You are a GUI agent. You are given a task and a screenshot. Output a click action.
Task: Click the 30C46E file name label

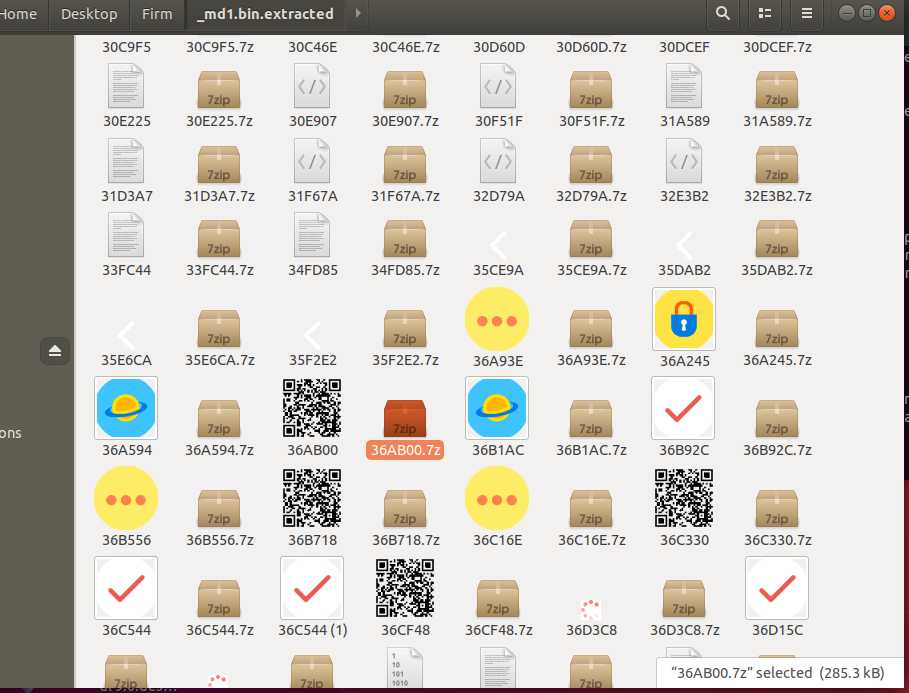pyautogui.click(x=312, y=47)
